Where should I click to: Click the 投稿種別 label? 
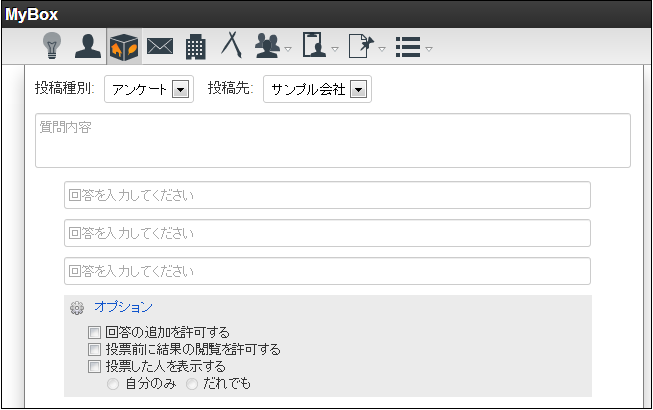point(65,88)
